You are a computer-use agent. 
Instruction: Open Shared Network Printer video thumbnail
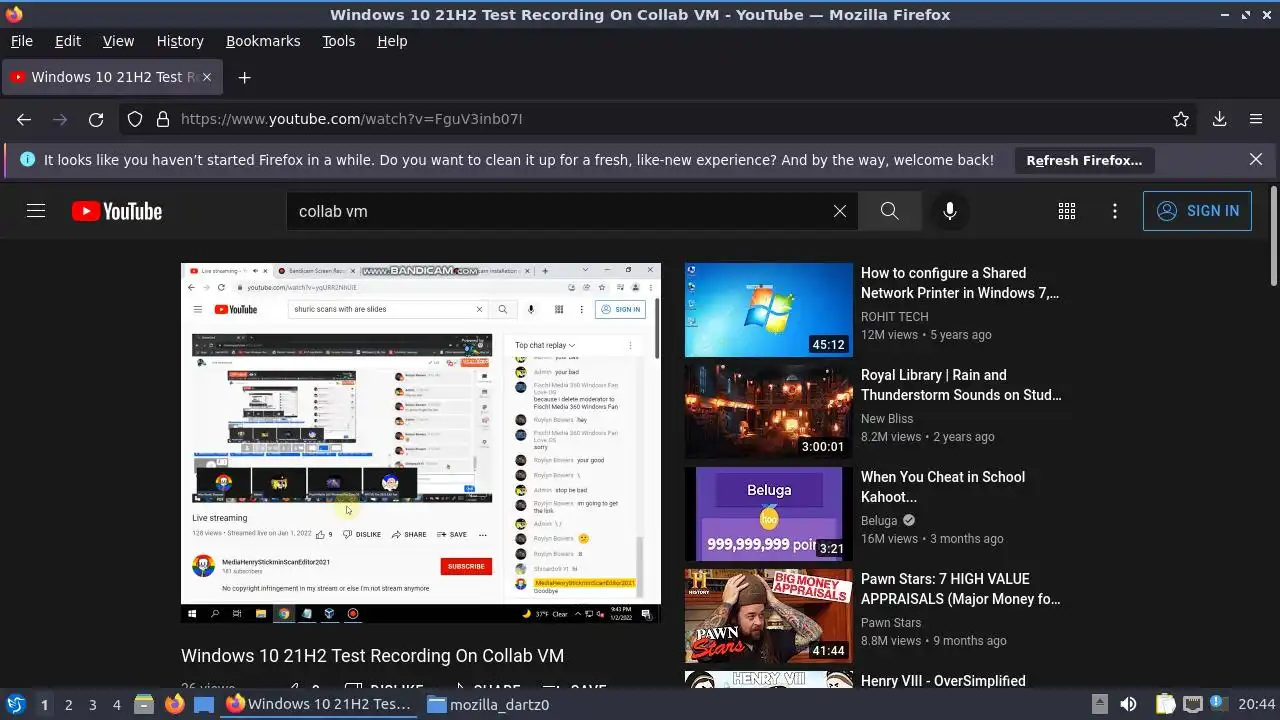click(769, 310)
